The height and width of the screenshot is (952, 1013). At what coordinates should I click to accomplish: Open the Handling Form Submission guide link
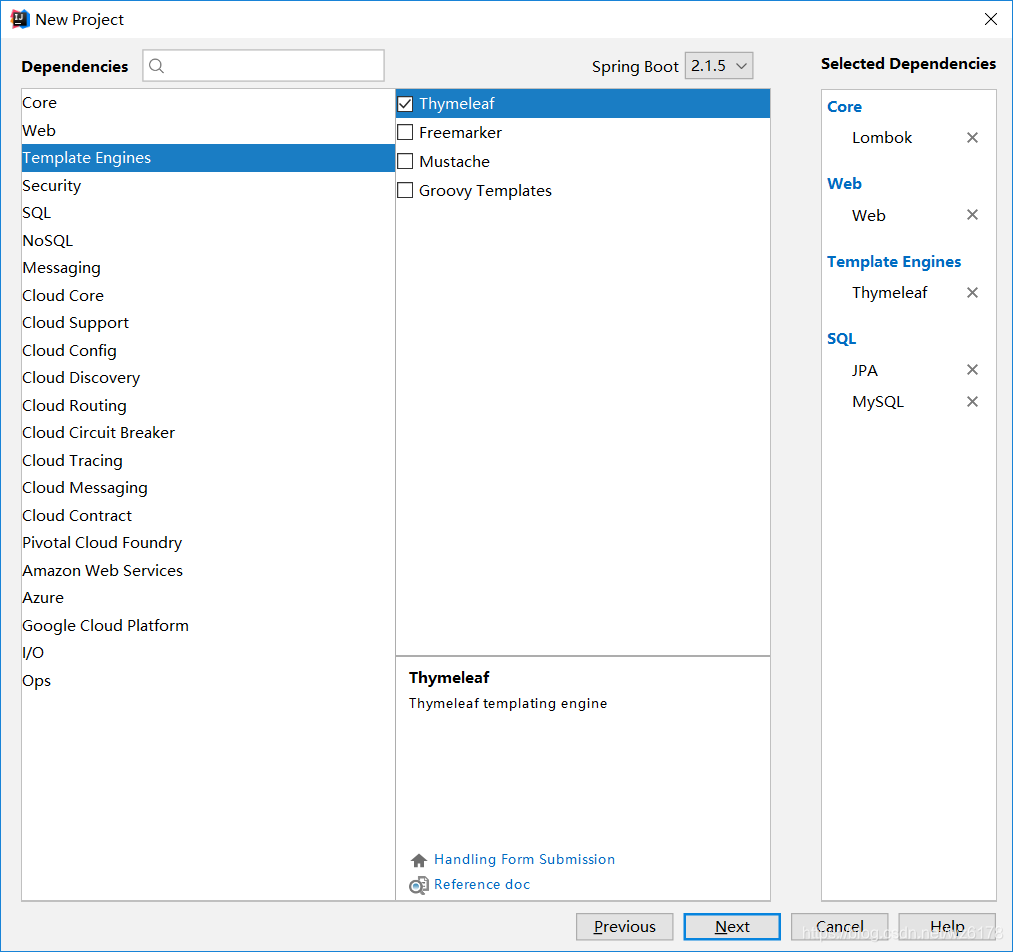pos(525,859)
